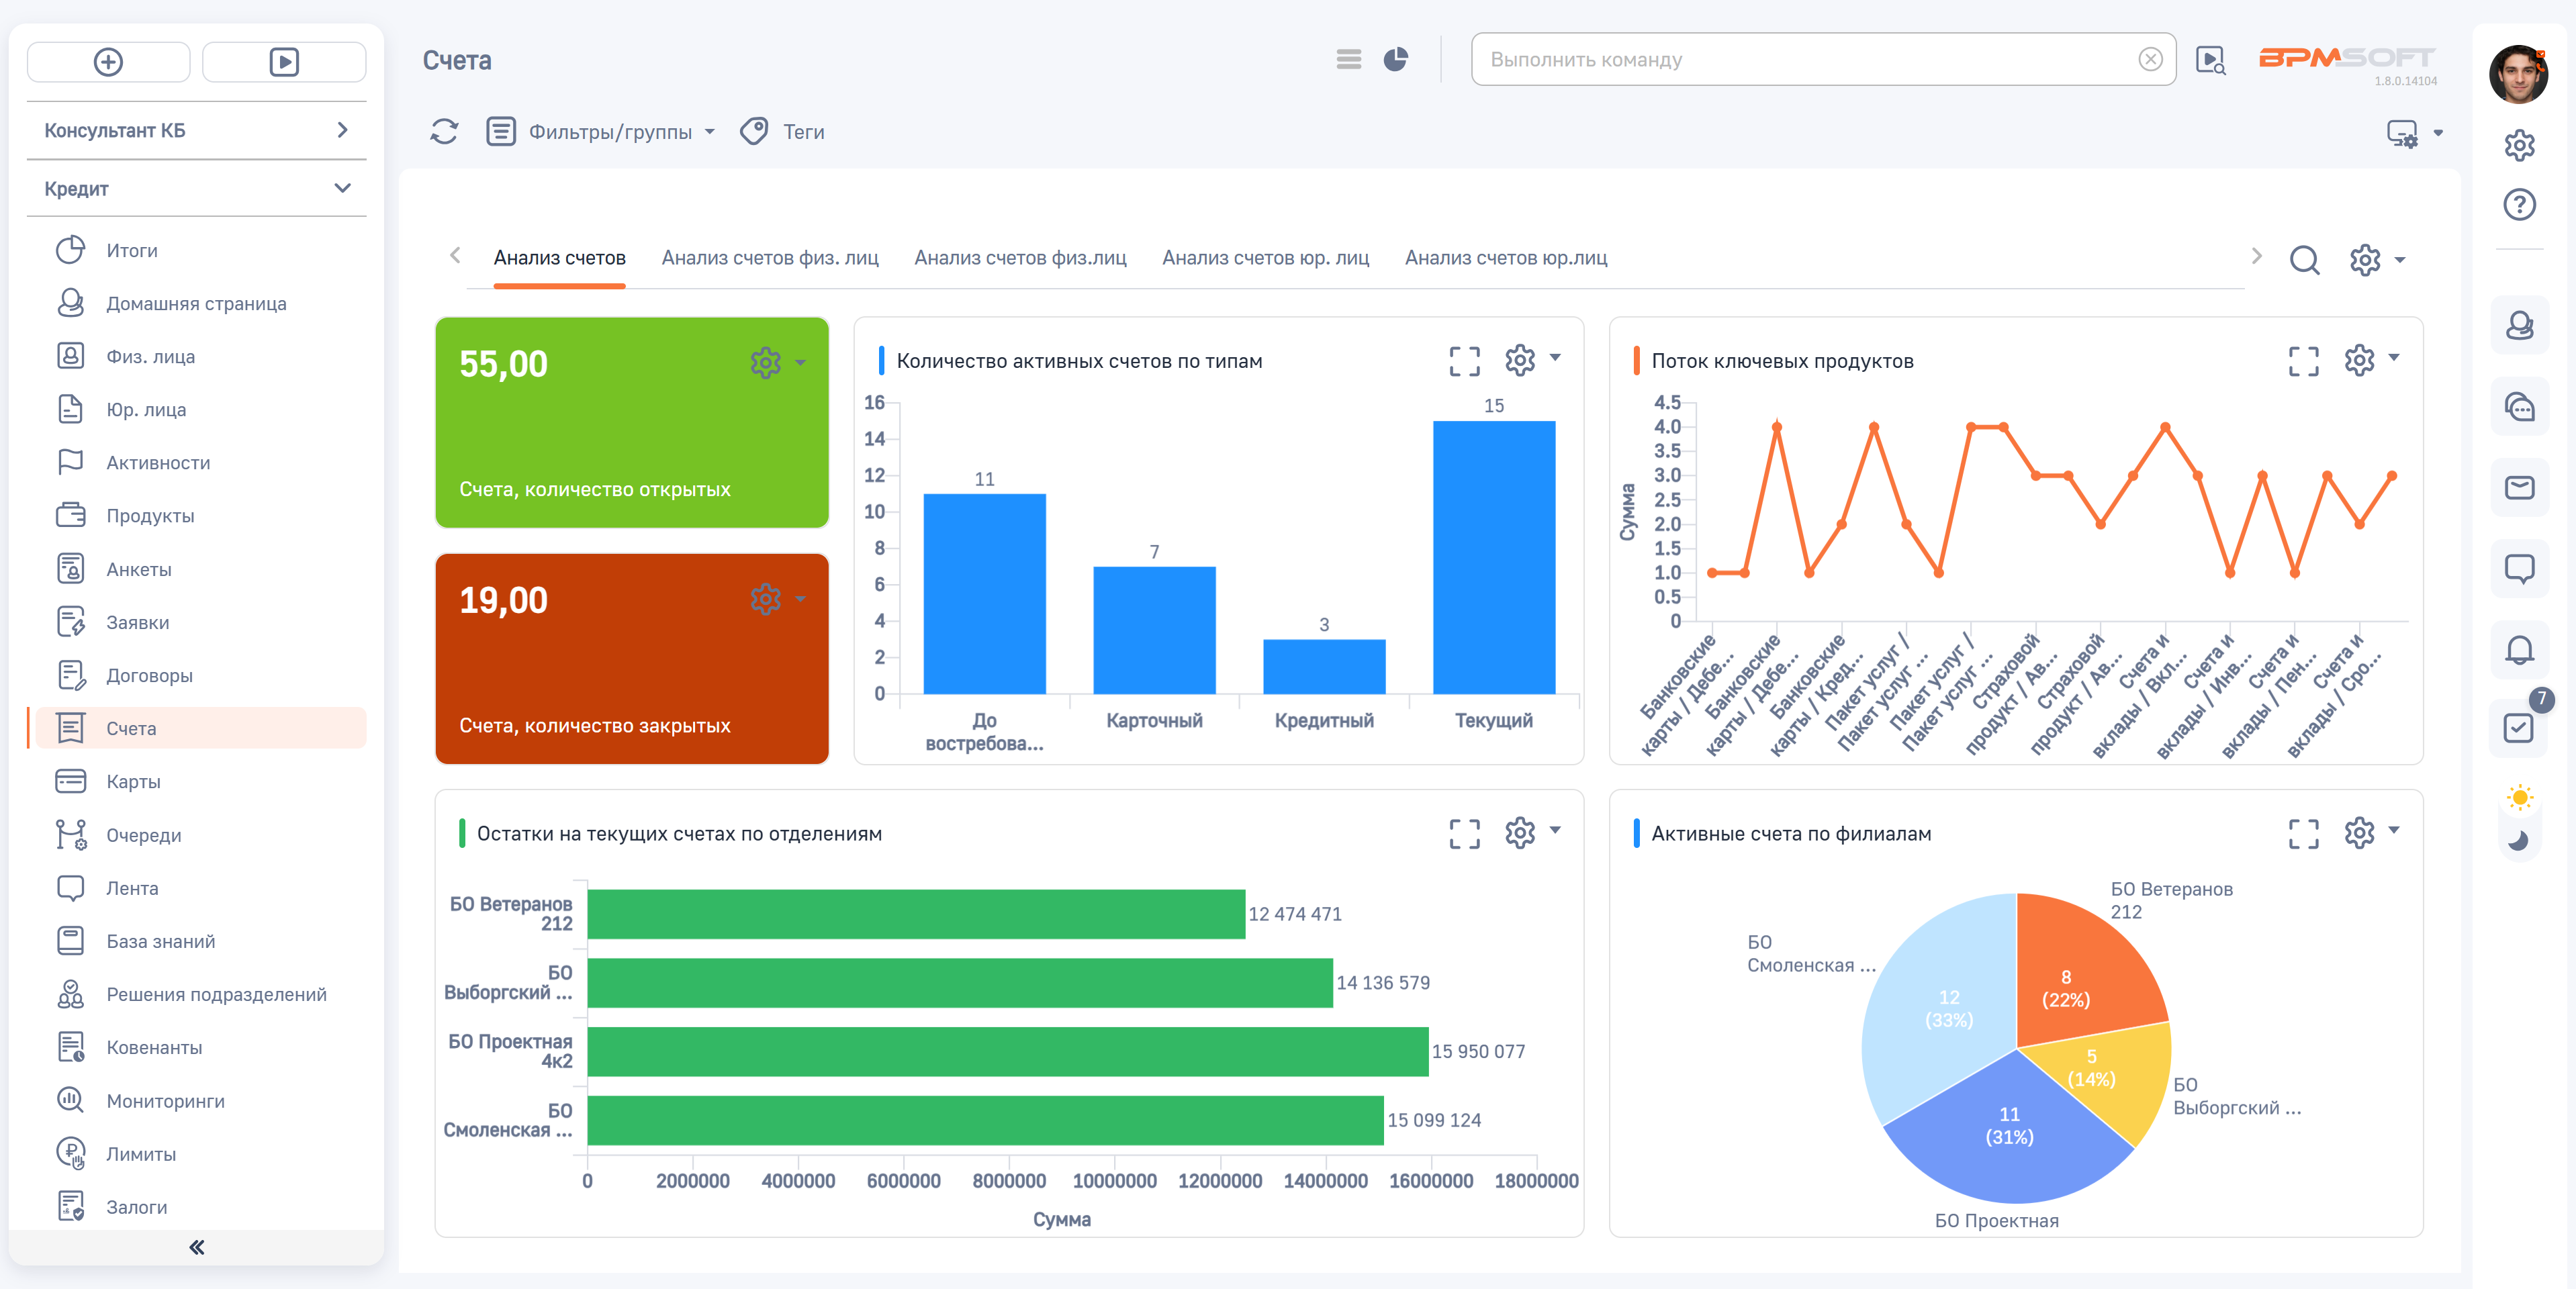The width and height of the screenshot is (2576, 1289).
Task: Open the notifications bell icon
Action: [x=2518, y=651]
